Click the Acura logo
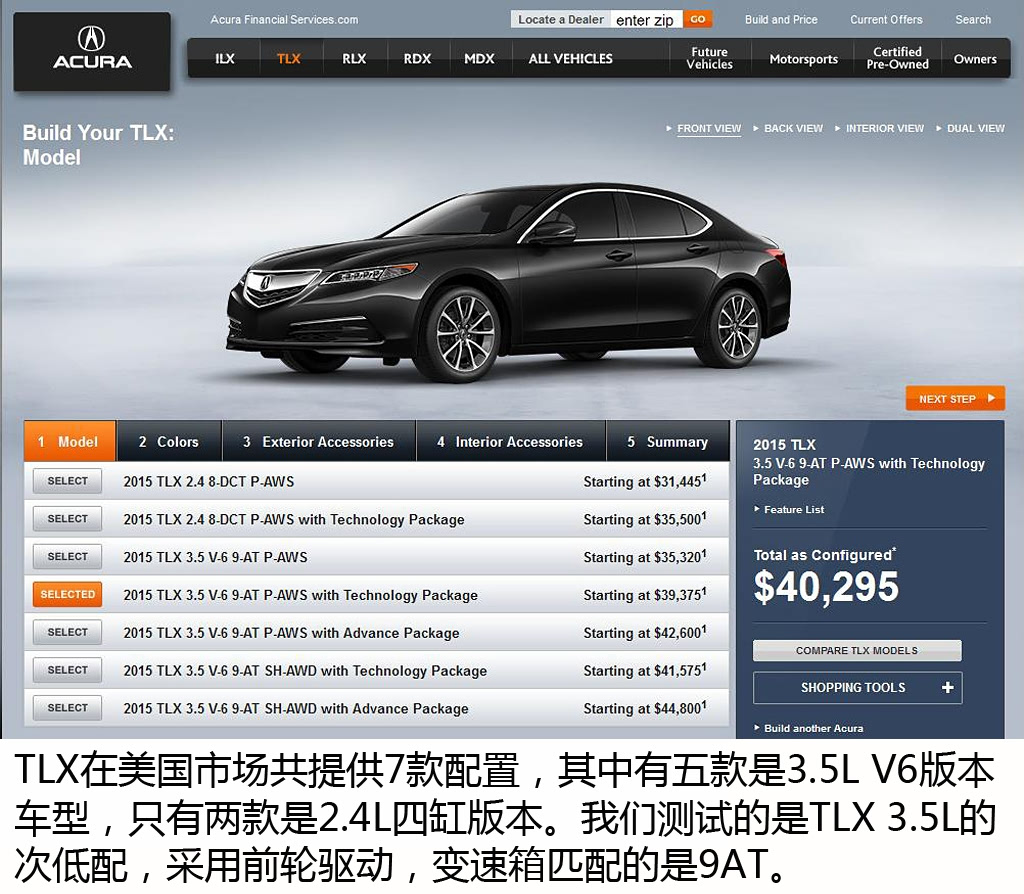1024x894 pixels. tap(92, 51)
